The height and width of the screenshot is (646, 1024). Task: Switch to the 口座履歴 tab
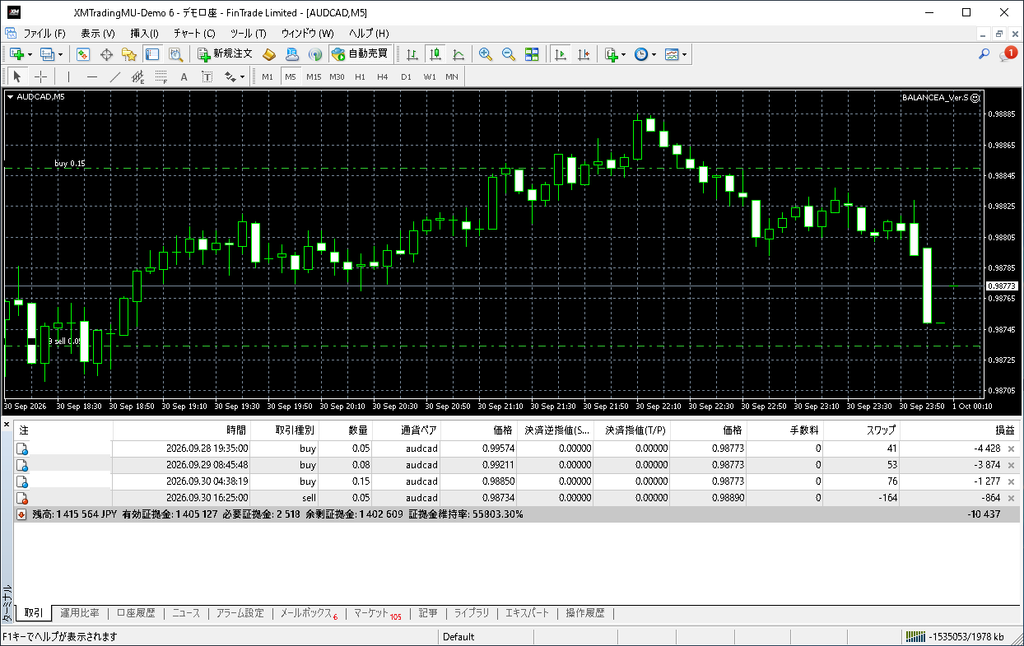(x=136, y=613)
